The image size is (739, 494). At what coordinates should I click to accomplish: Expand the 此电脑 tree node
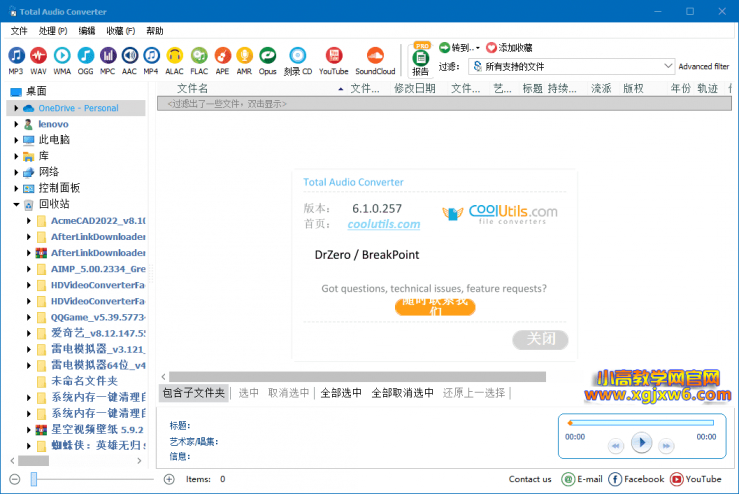pos(16,140)
